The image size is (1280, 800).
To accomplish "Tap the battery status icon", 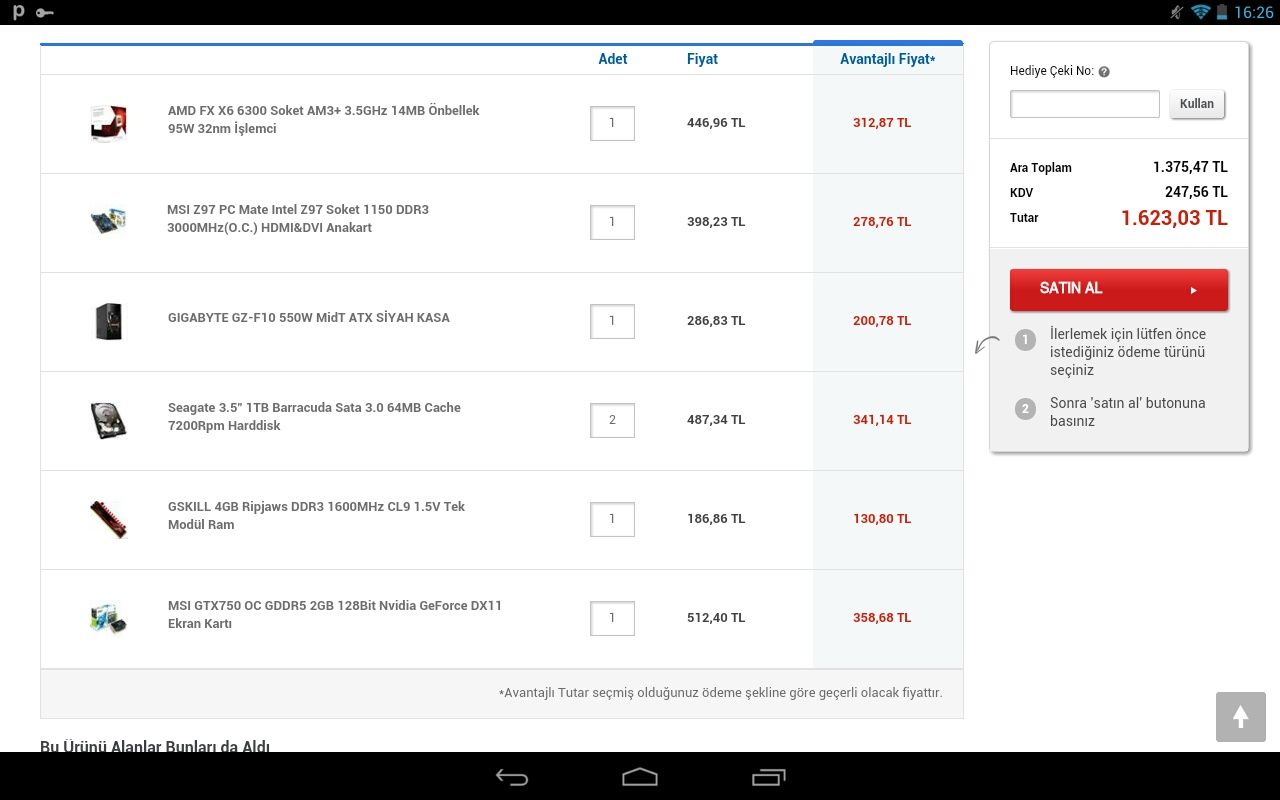I will click(1222, 12).
